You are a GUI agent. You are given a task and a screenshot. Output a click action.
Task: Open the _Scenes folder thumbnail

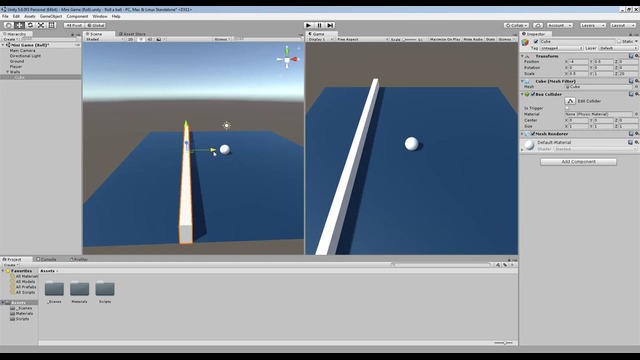[x=54, y=289]
